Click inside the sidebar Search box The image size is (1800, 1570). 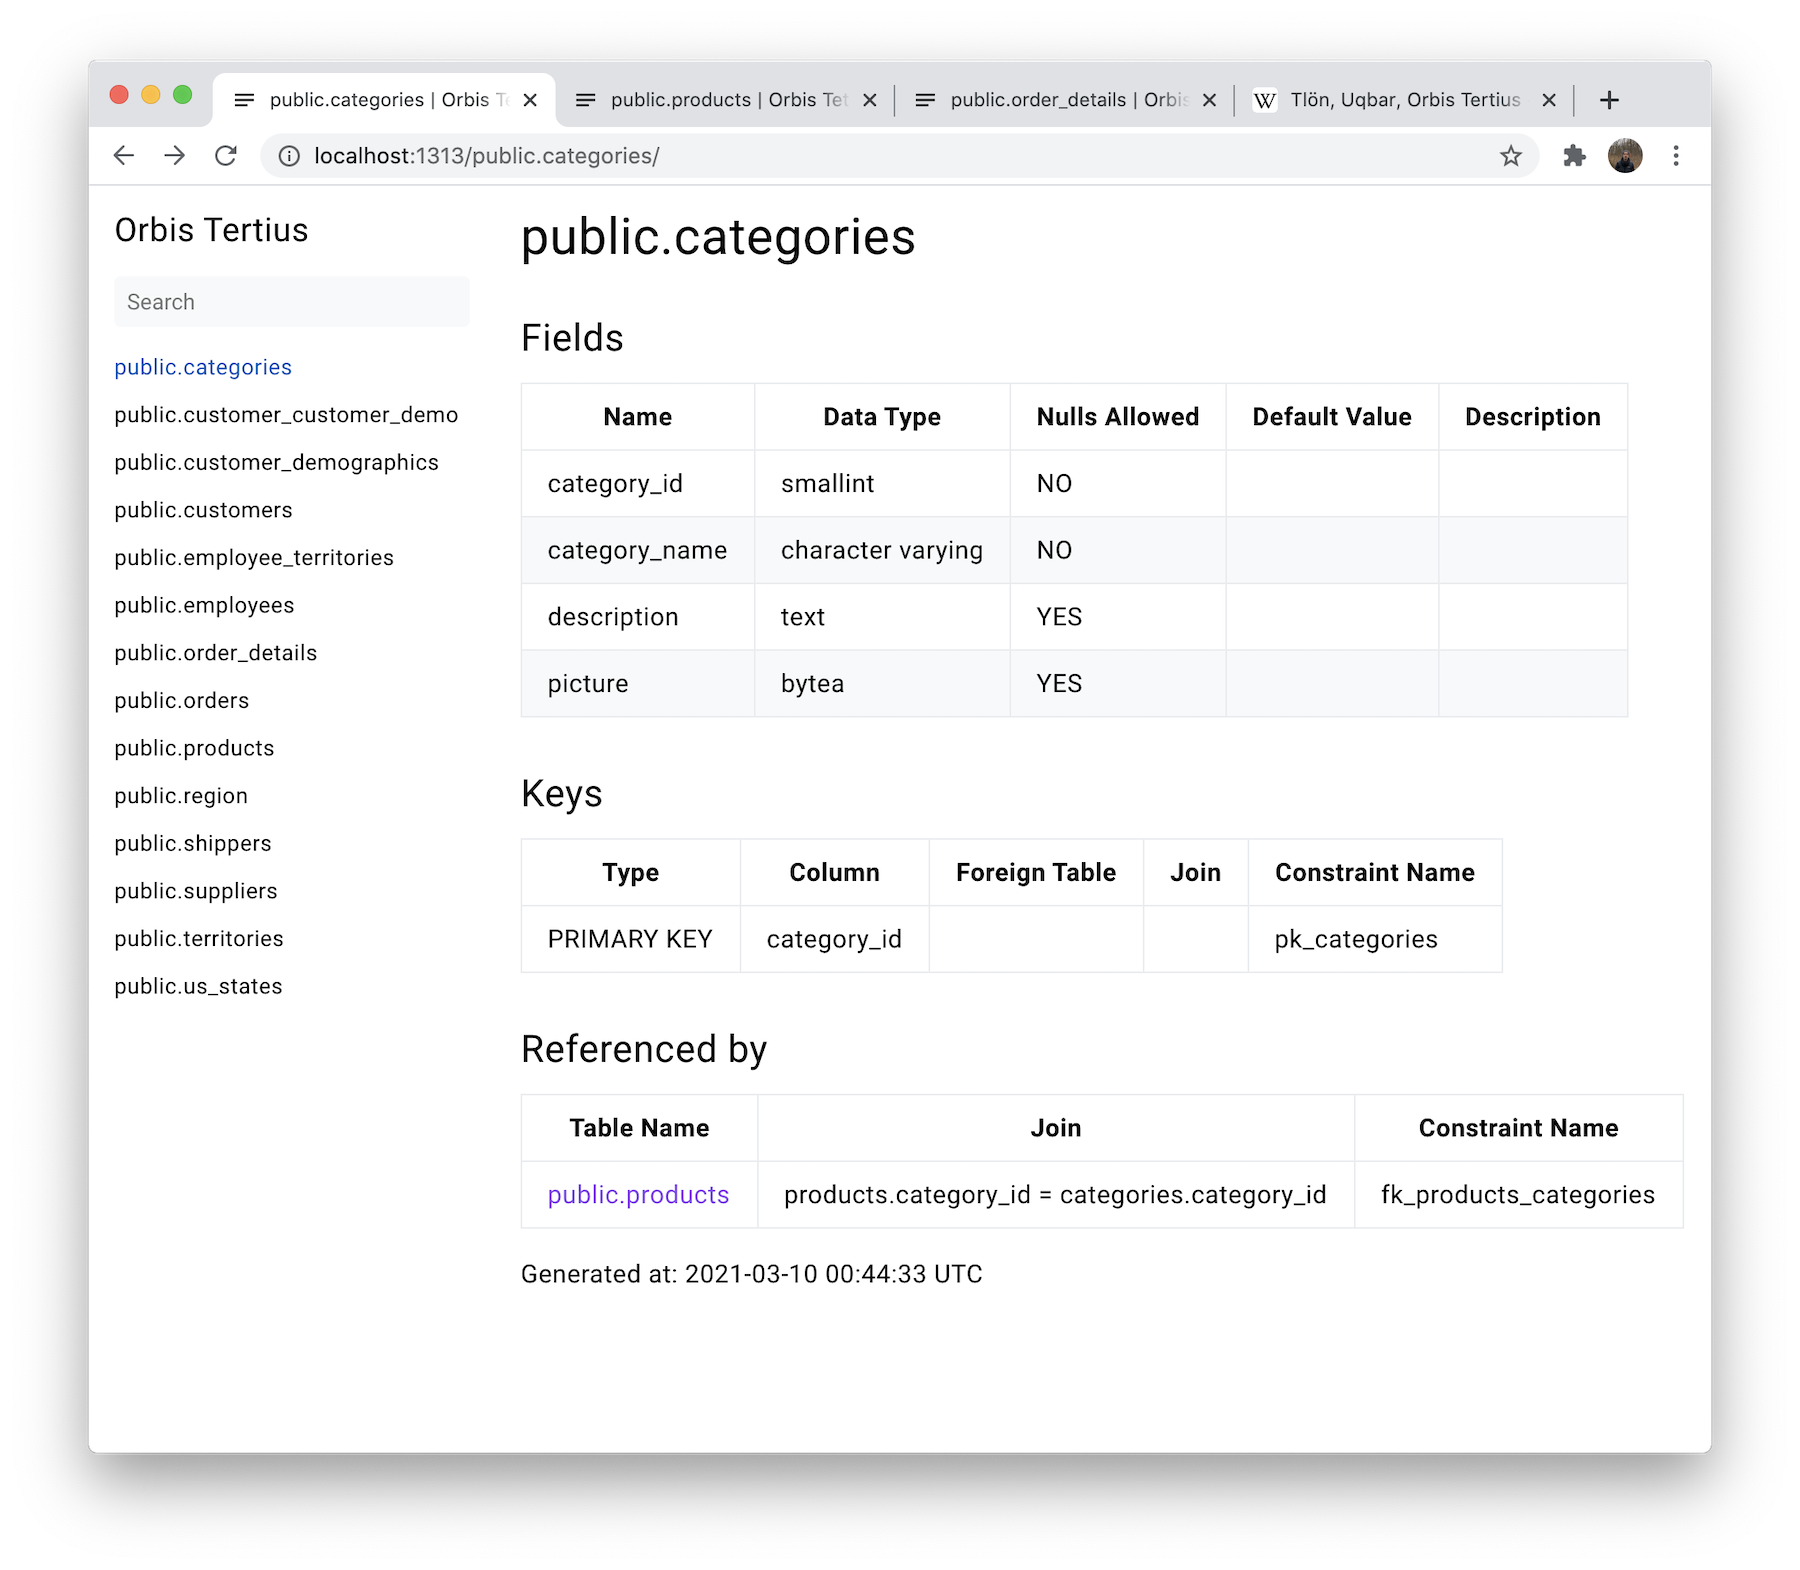[291, 301]
